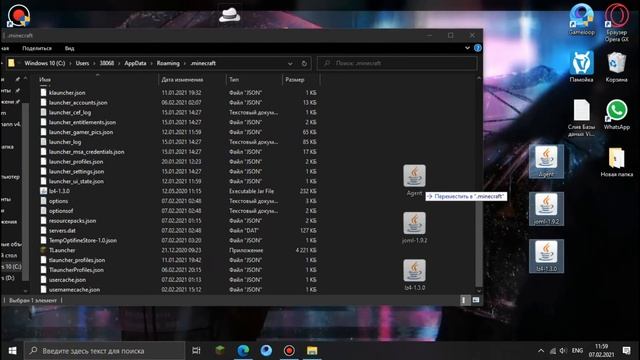Open the red recorder app in the taskbar
This screenshot has width=640, height=360.
pyautogui.click(x=289, y=350)
